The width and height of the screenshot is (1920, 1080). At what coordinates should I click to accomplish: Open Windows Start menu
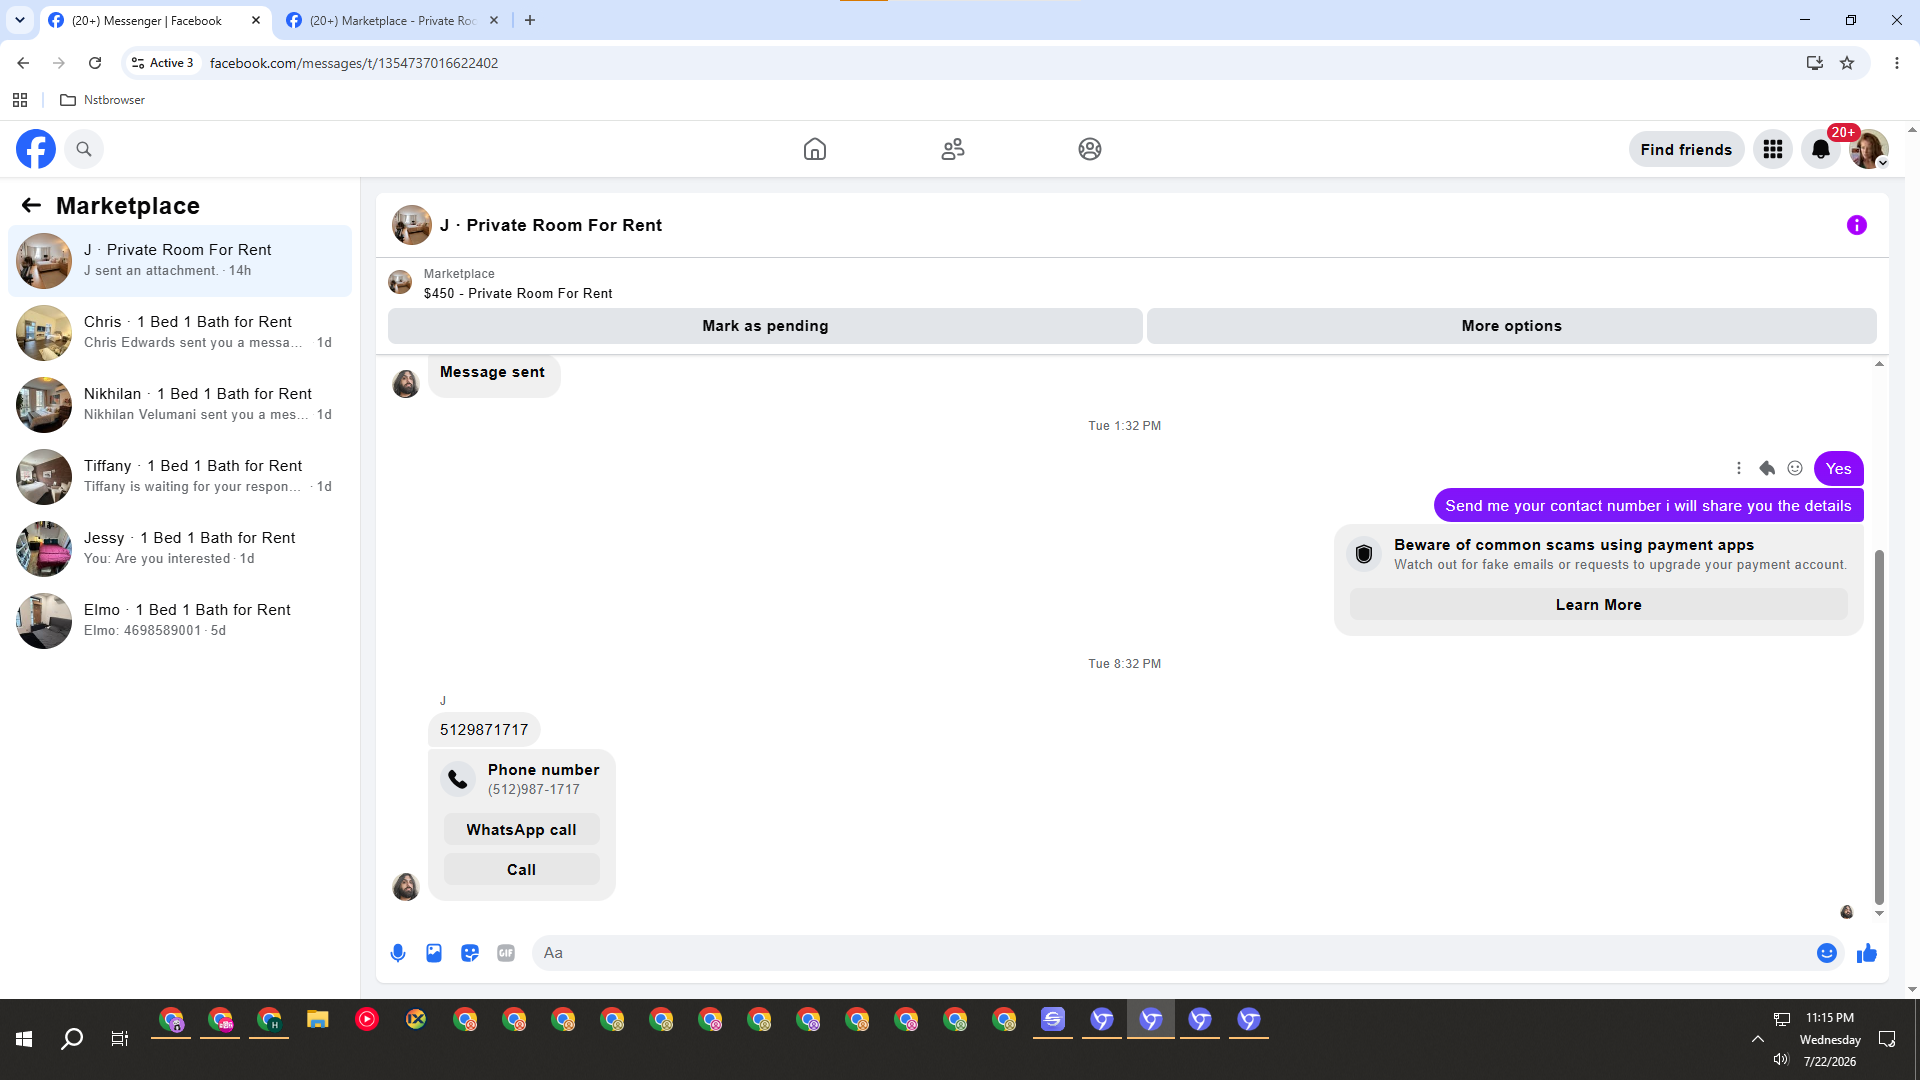(x=24, y=1040)
